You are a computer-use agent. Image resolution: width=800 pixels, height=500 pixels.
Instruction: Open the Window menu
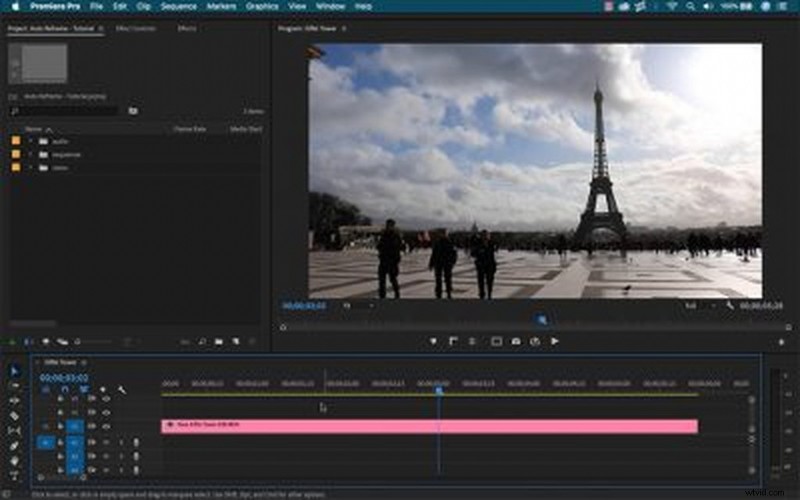pos(330,7)
